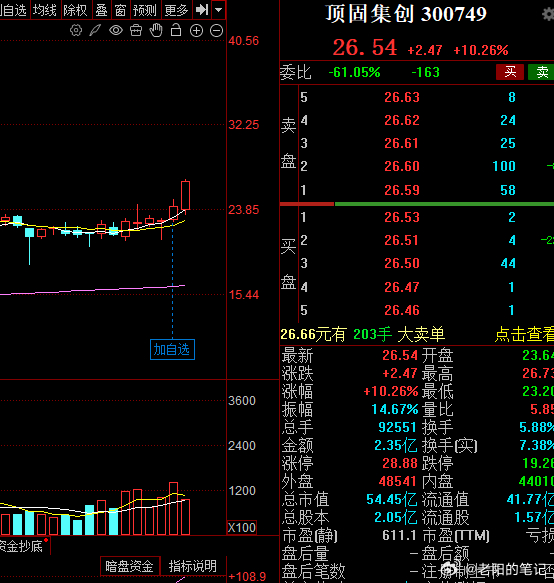554x583 pixels.
Task: Zoom out with minus circle icon
Action: point(216,30)
